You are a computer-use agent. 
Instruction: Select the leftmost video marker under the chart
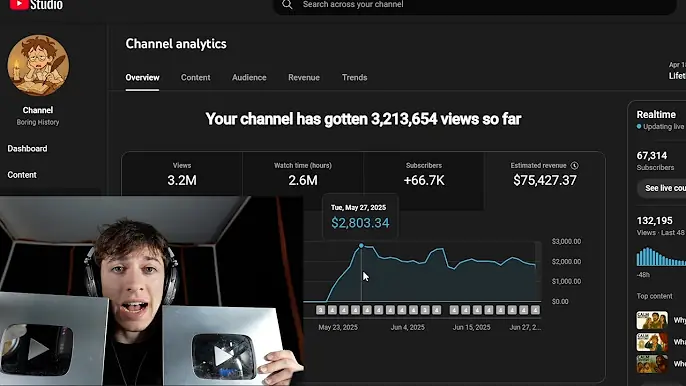[321, 310]
